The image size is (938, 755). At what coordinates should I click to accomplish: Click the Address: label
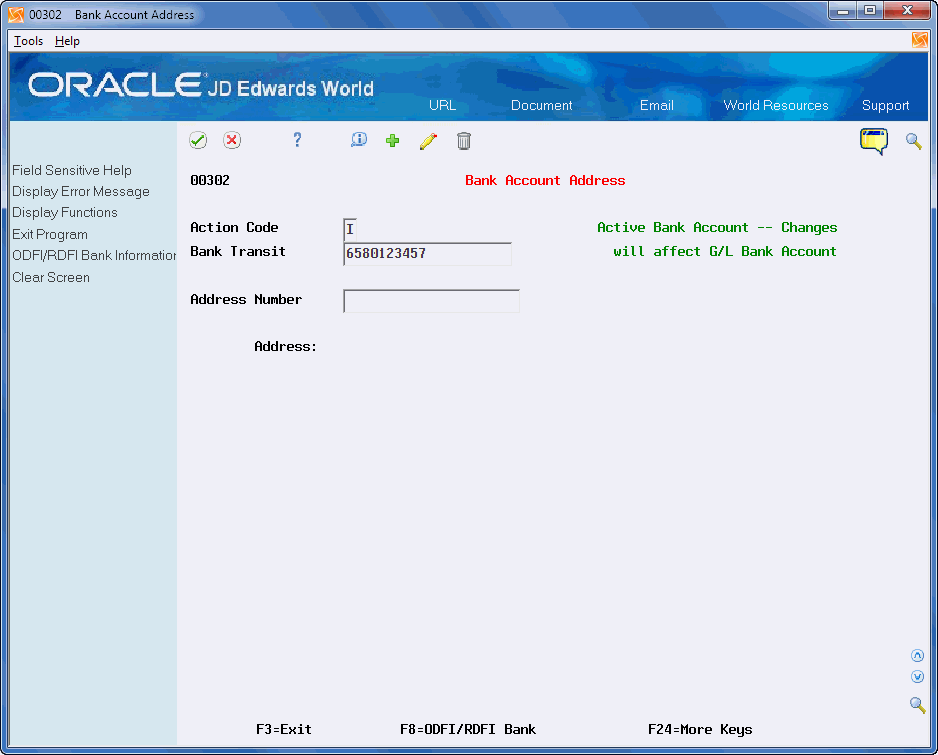pos(285,346)
